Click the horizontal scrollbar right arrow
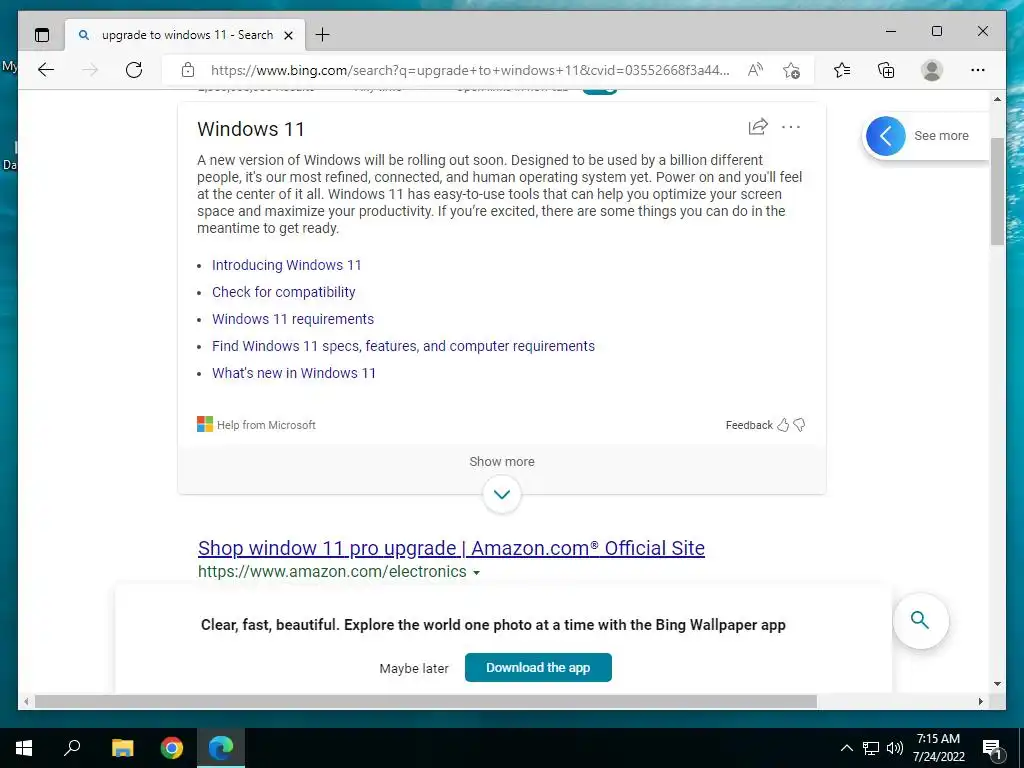Screen dimensions: 1024x768 pyautogui.click(x=980, y=701)
